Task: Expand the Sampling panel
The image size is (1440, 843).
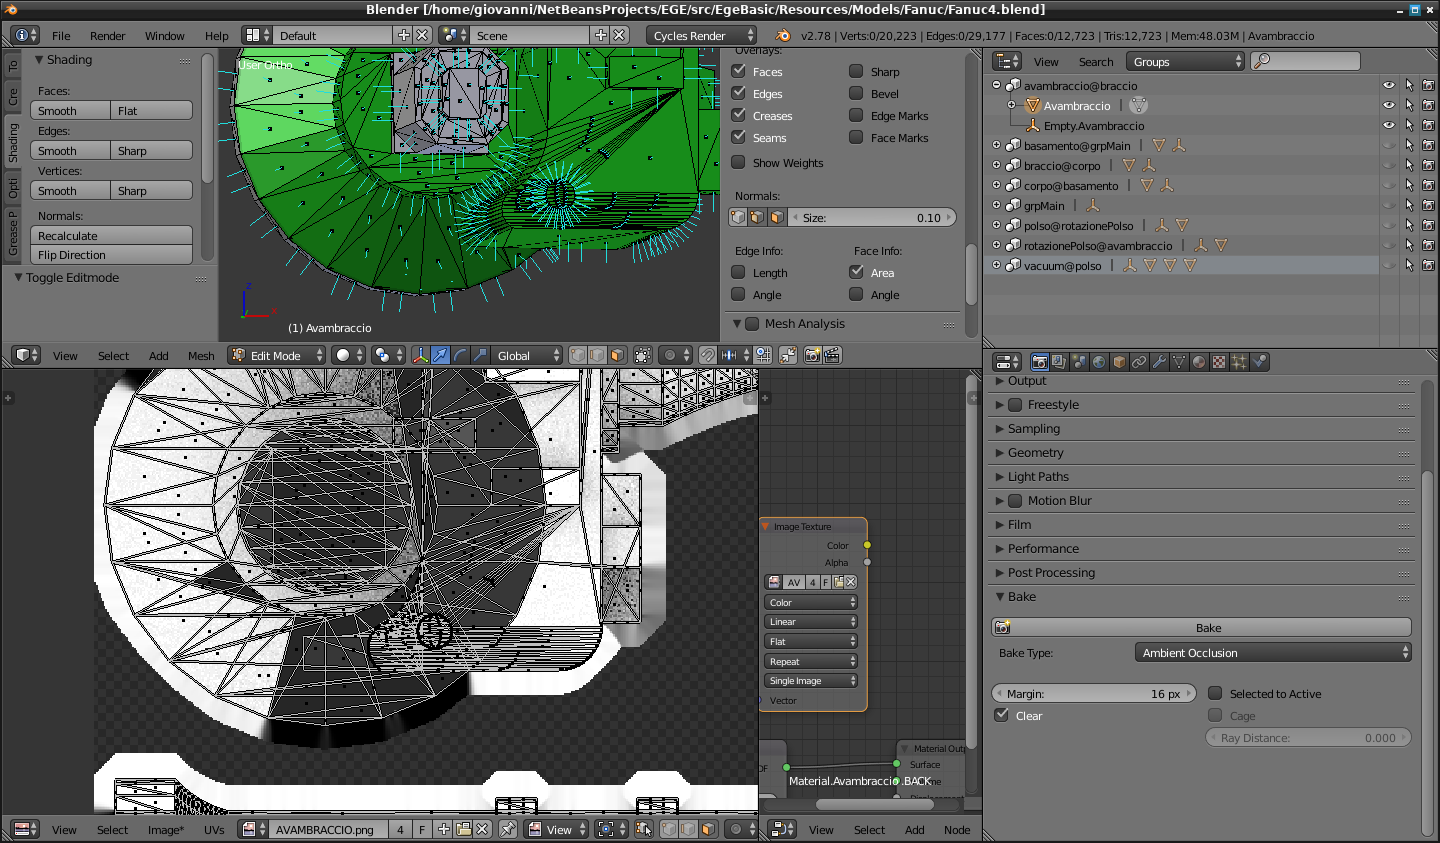Action: pos(1204,428)
